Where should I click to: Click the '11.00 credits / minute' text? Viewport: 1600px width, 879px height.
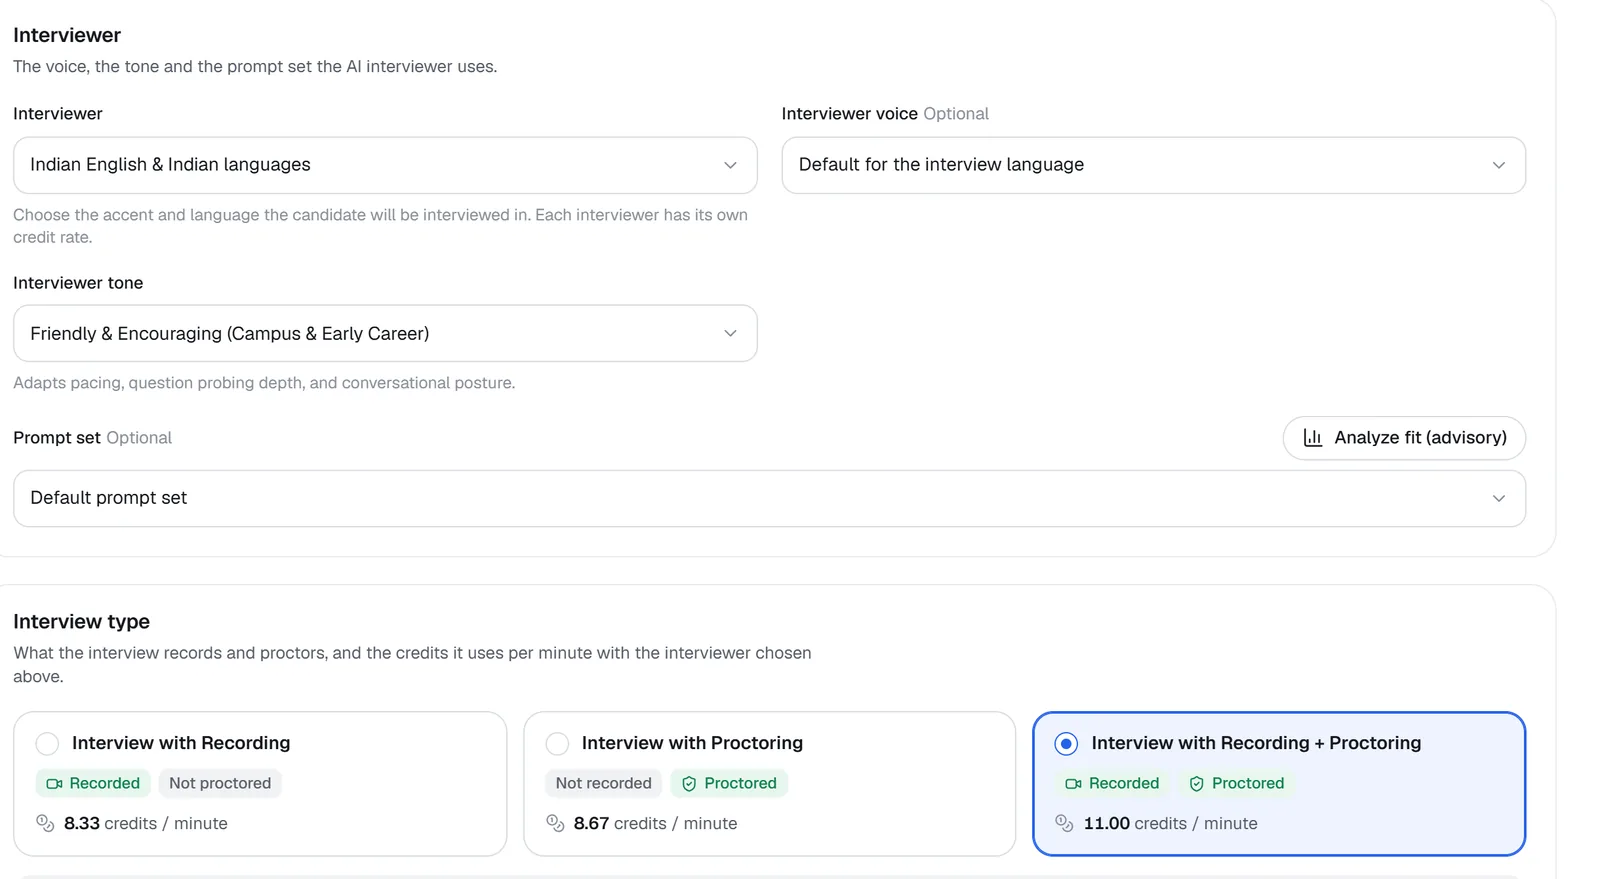[x=1171, y=823]
